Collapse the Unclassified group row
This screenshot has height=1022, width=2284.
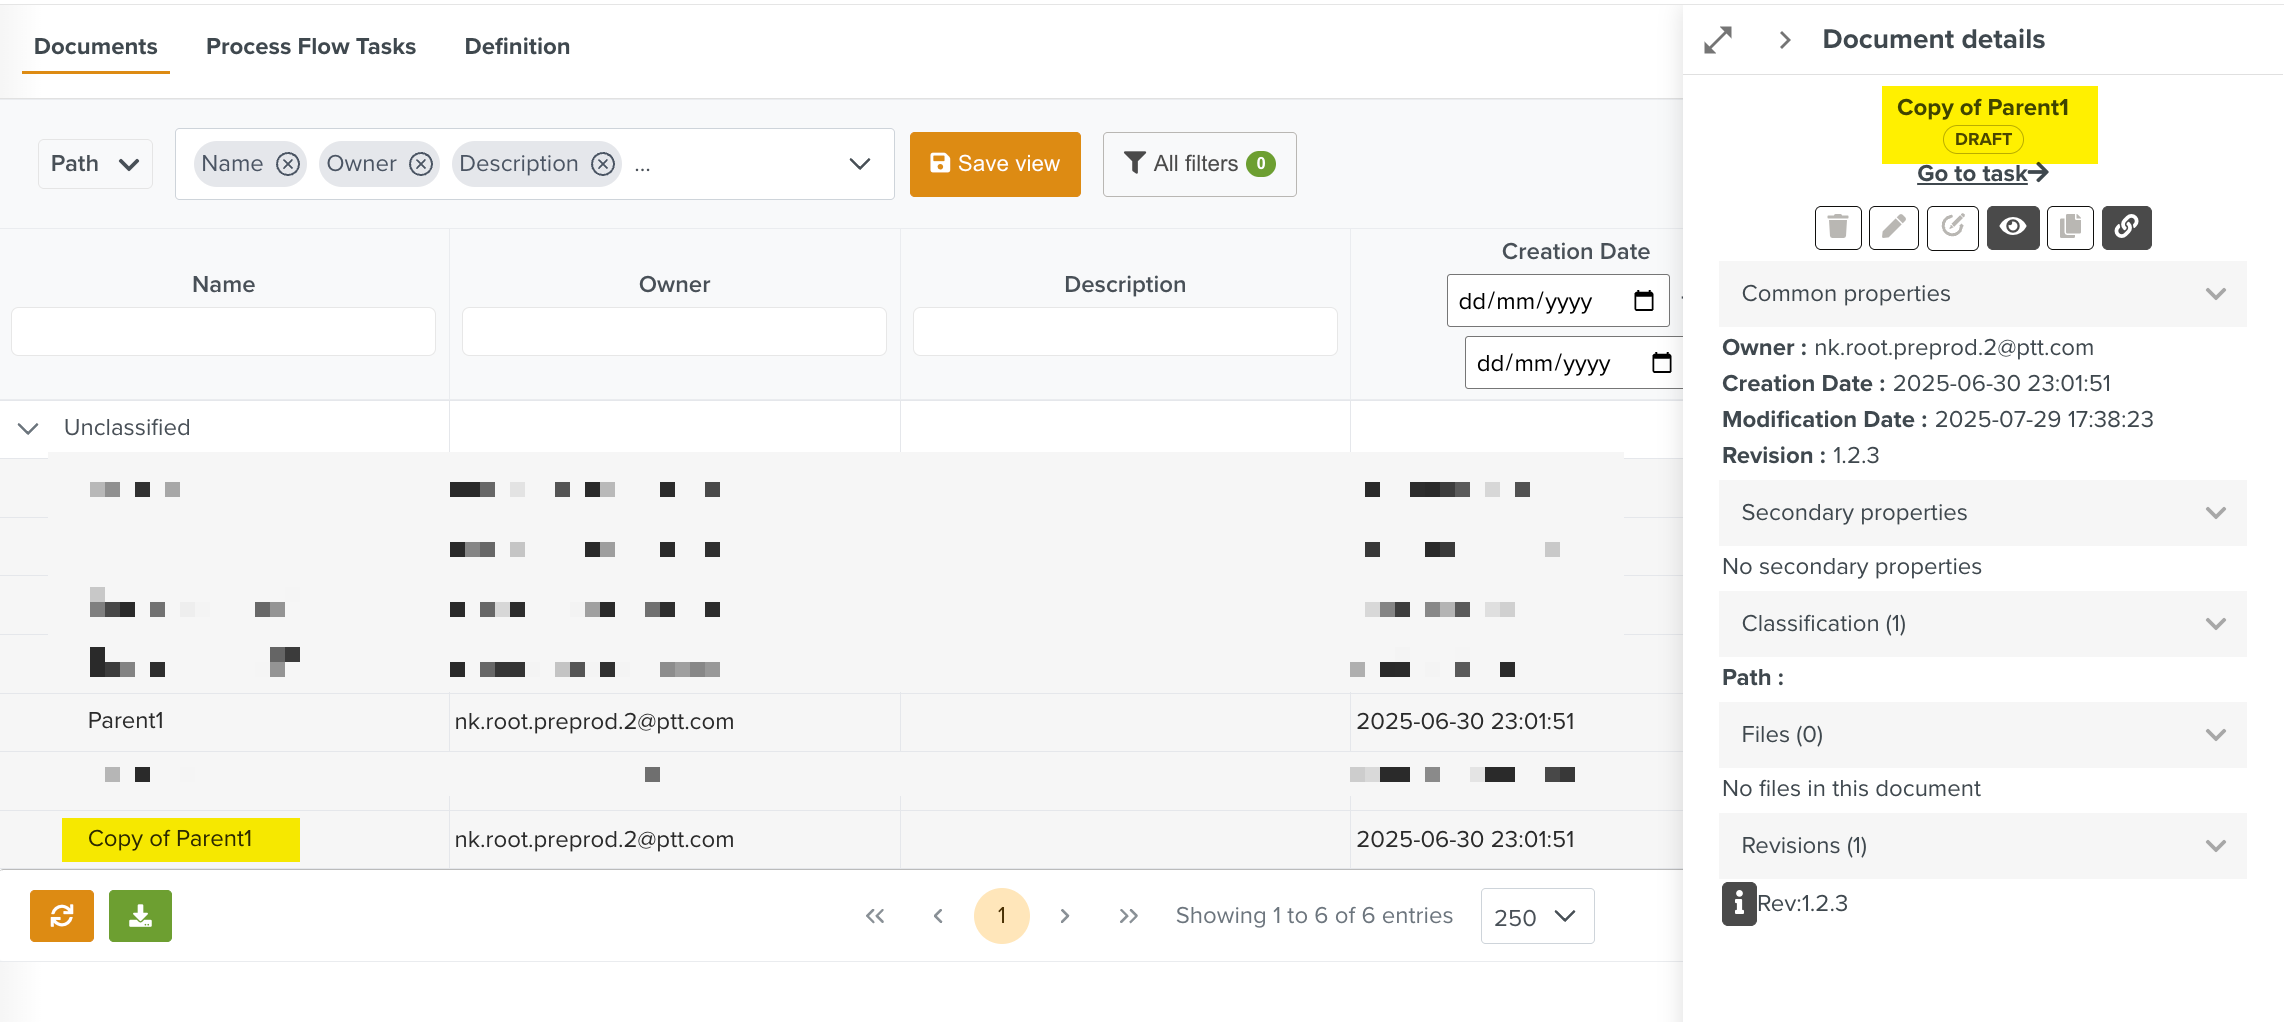pyautogui.click(x=28, y=428)
